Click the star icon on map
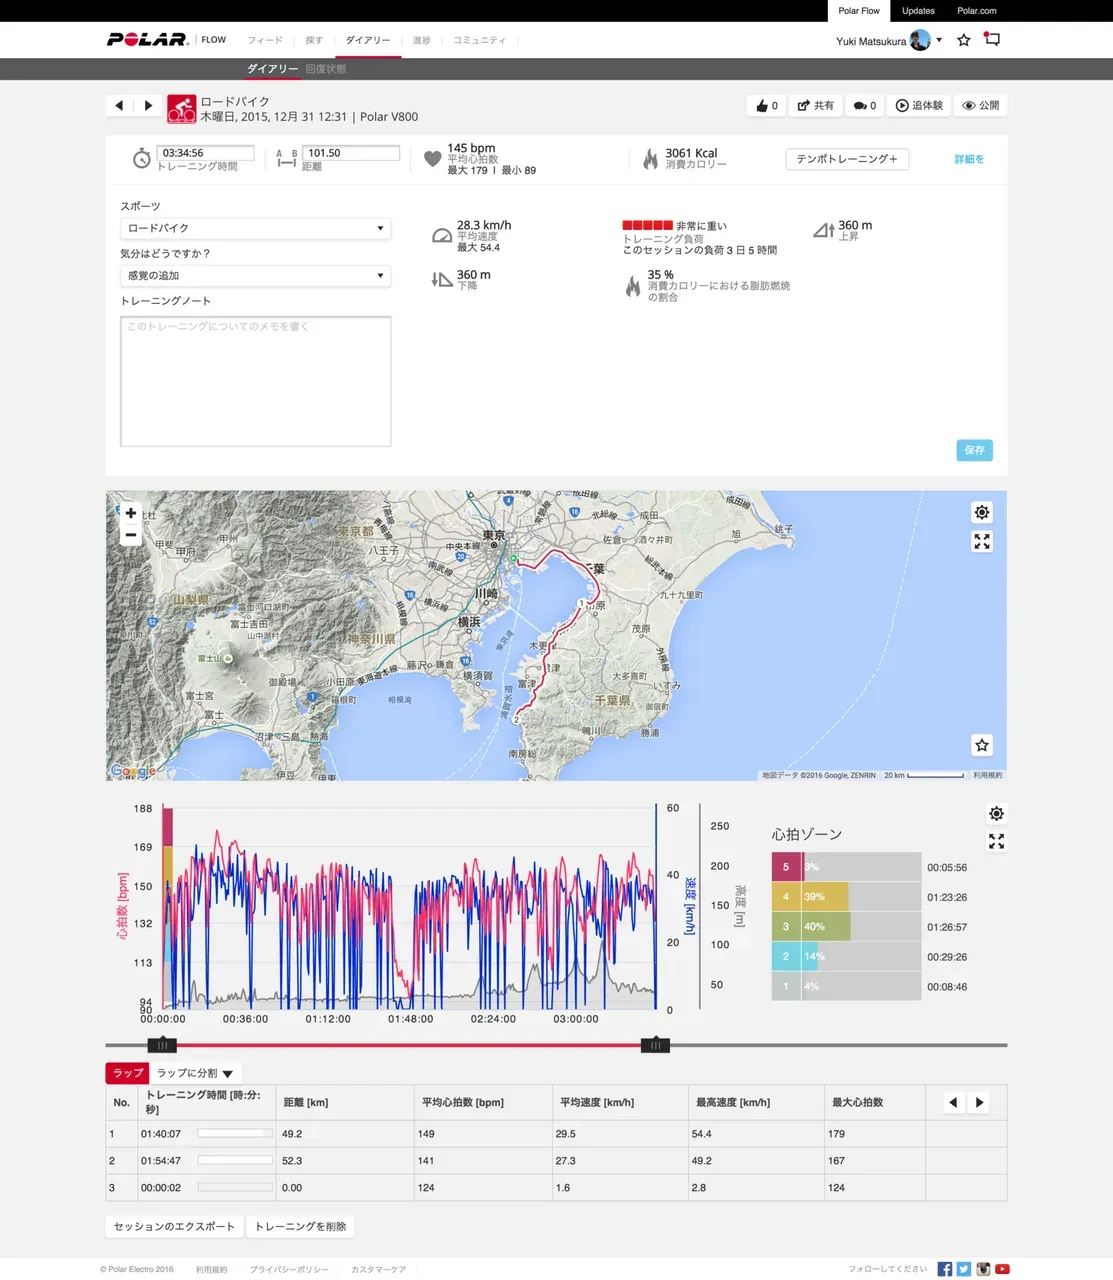The width and height of the screenshot is (1113, 1280). [982, 745]
